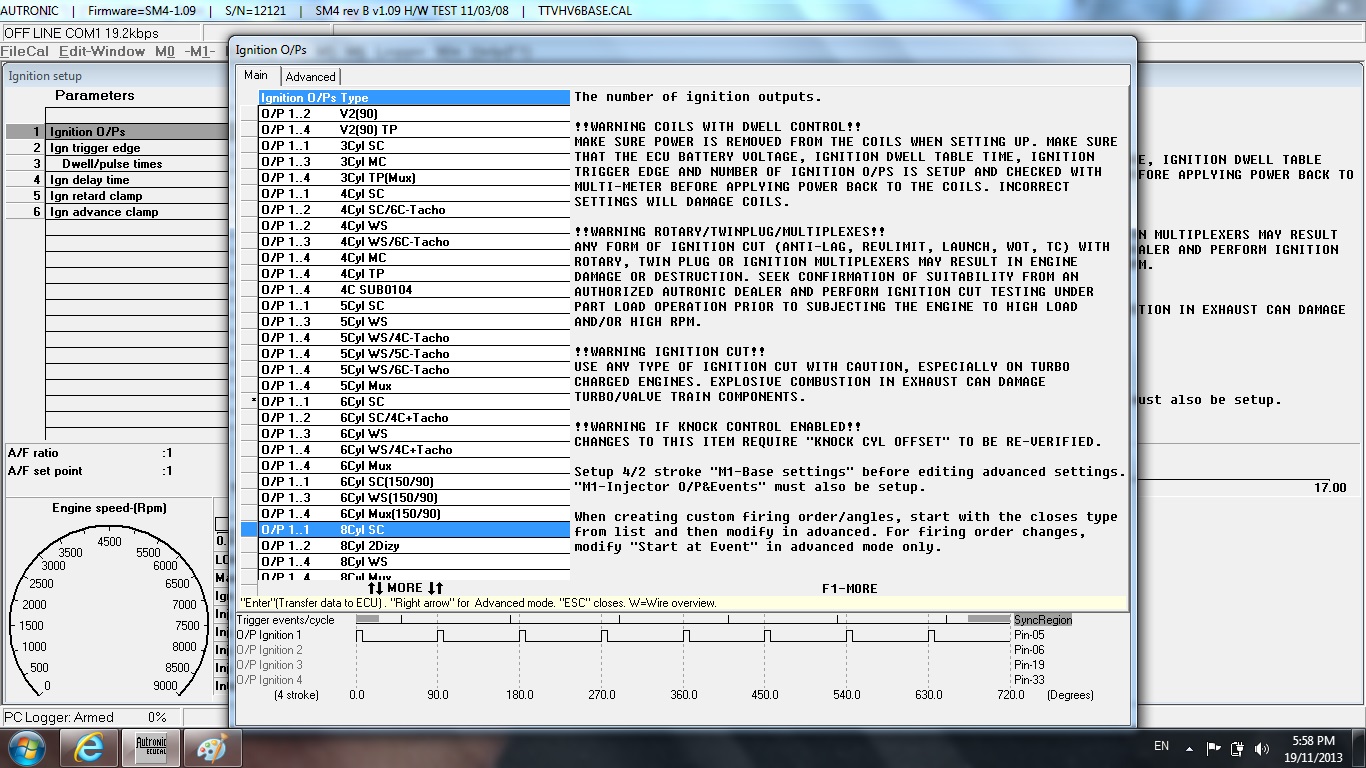The image size is (1366, 768).
Task: Choose the V2(90) TP ignition type
Action: coord(414,130)
